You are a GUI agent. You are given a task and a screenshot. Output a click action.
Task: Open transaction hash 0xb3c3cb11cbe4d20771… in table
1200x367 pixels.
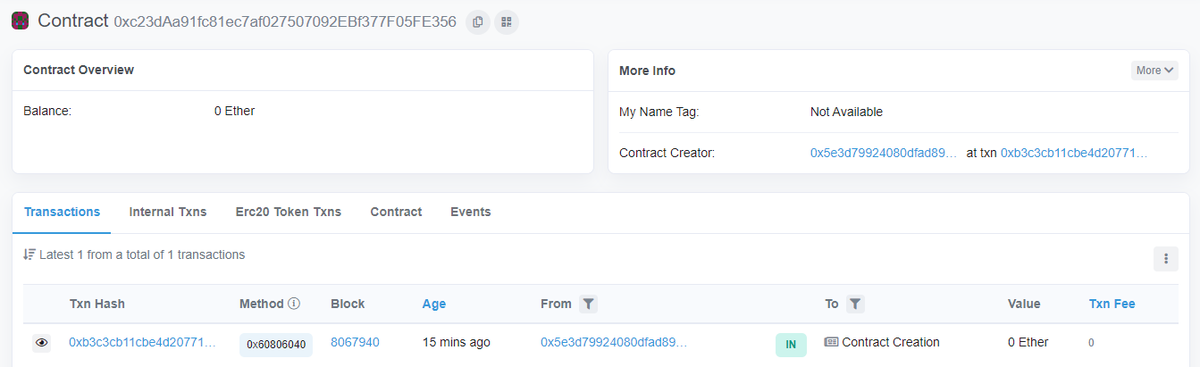pyautogui.click(x=143, y=342)
